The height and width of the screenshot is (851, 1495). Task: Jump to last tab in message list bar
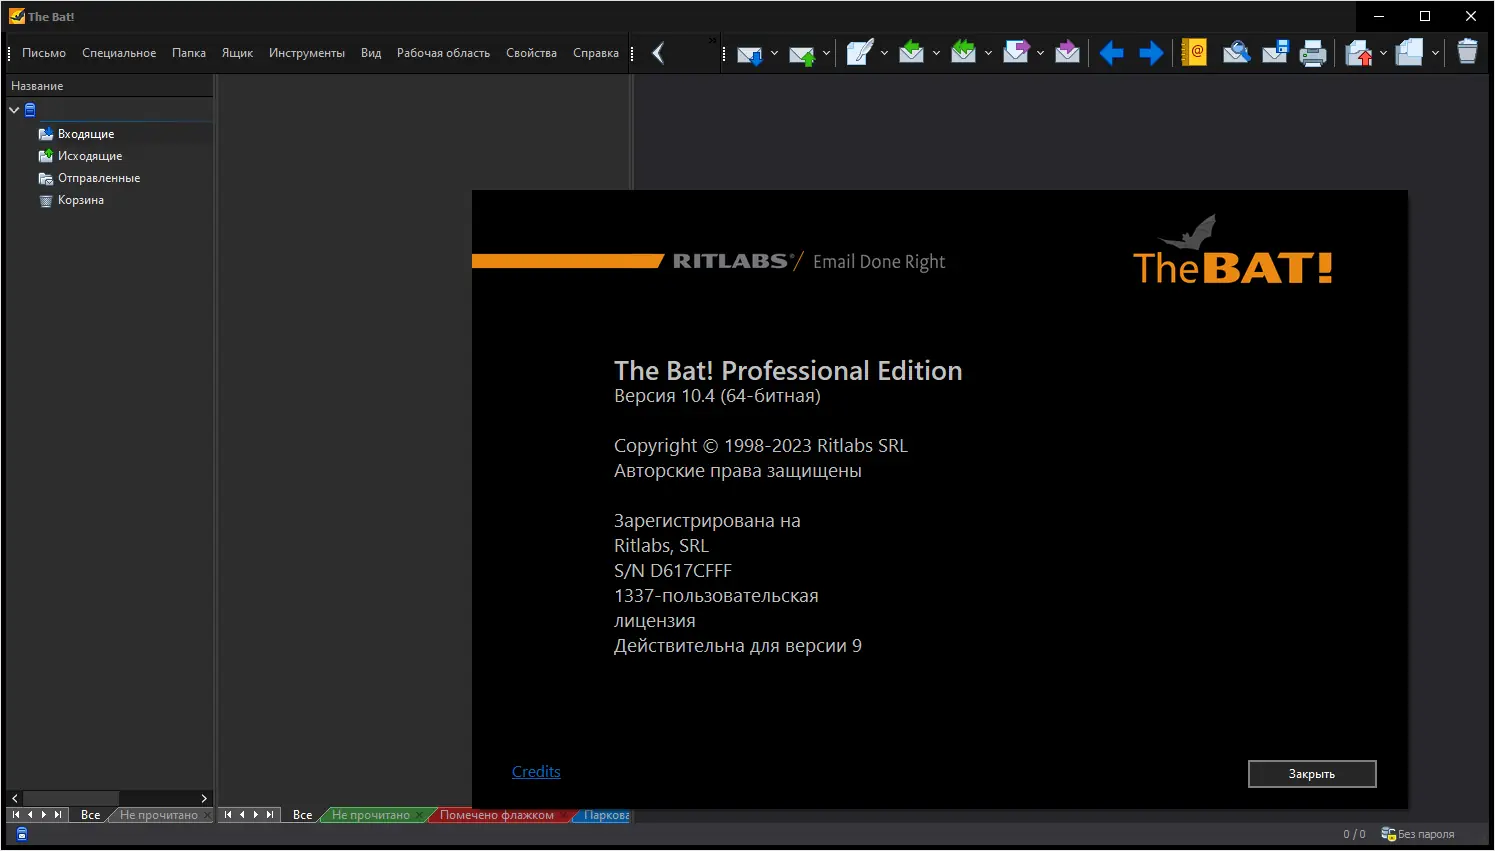(x=270, y=815)
